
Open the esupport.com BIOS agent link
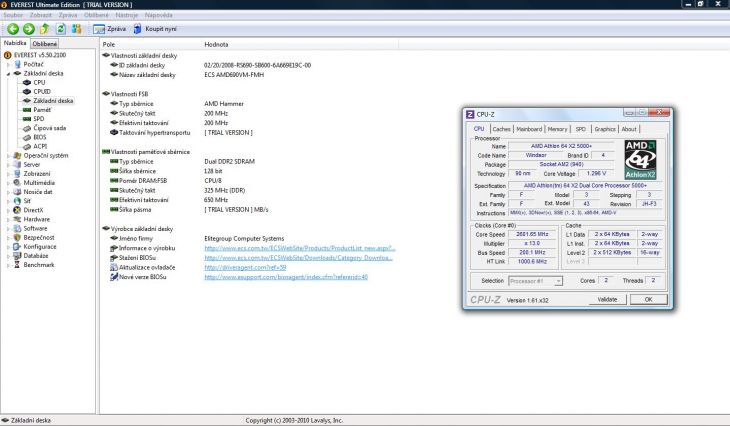click(x=286, y=277)
